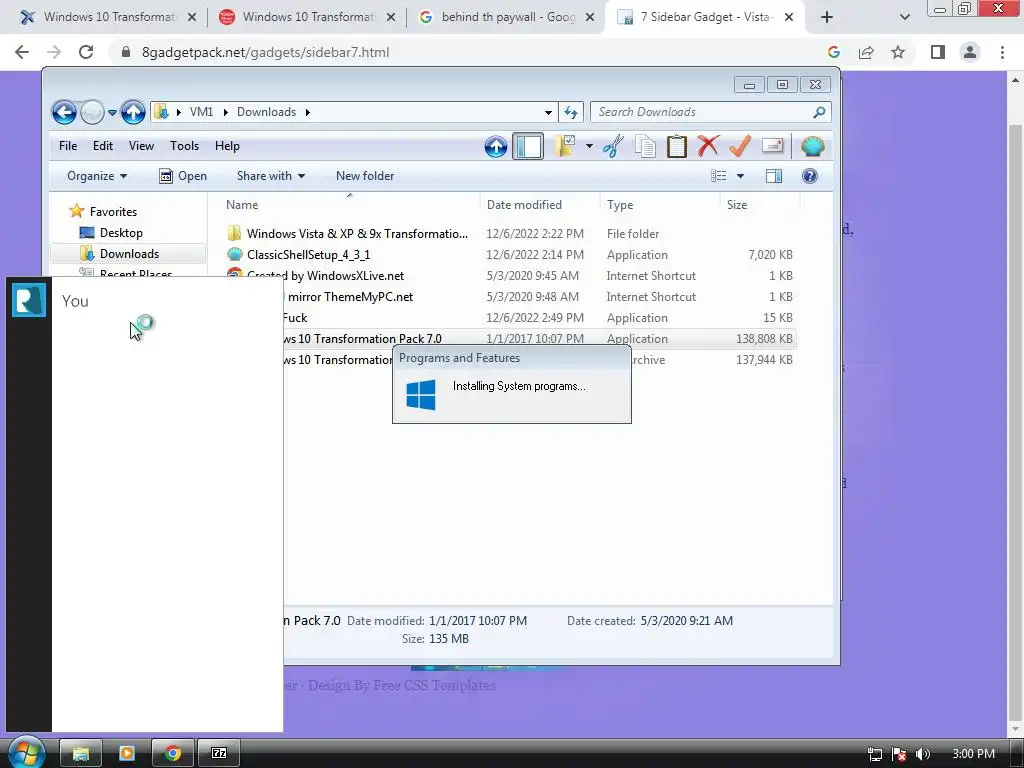The width and height of the screenshot is (1024, 768).
Task: Switch to the behind th paywall Google tab
Action: (x=507, y=17)
